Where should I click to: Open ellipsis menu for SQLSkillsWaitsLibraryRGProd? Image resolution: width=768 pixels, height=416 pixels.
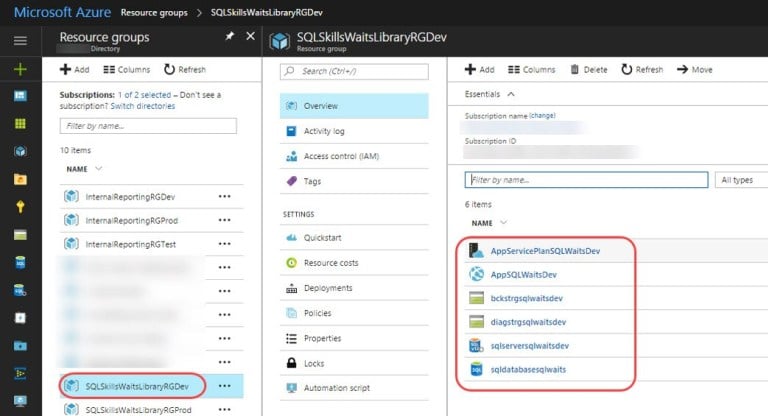224,409
